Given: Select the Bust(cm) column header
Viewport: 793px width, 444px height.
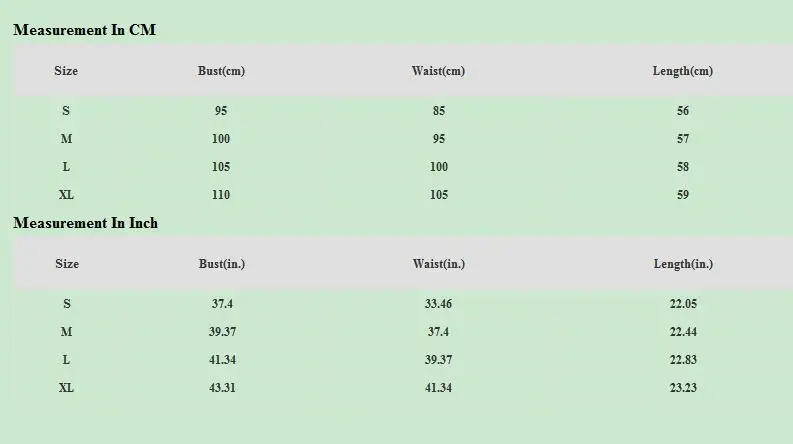Looking at the screenshot, I should pyautogui.click(x=221, y=71).
